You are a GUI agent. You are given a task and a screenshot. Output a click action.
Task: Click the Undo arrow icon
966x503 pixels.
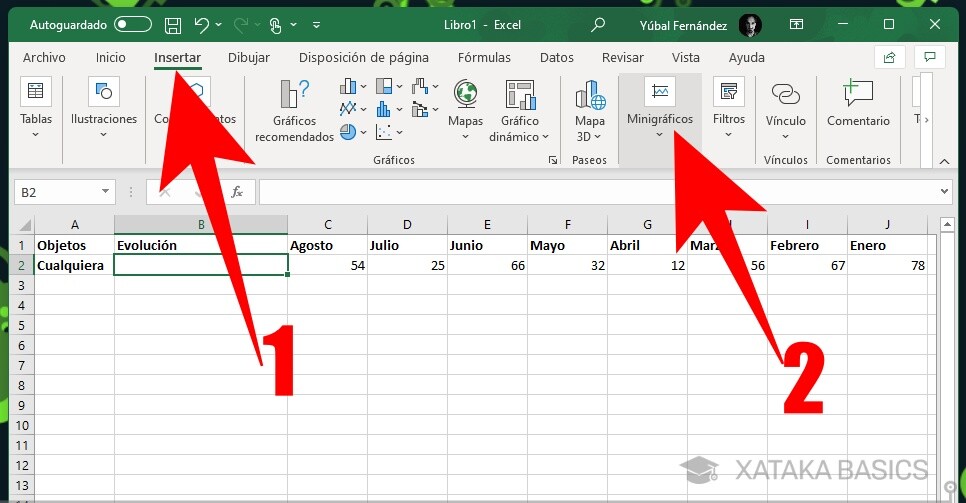point(201,25)
